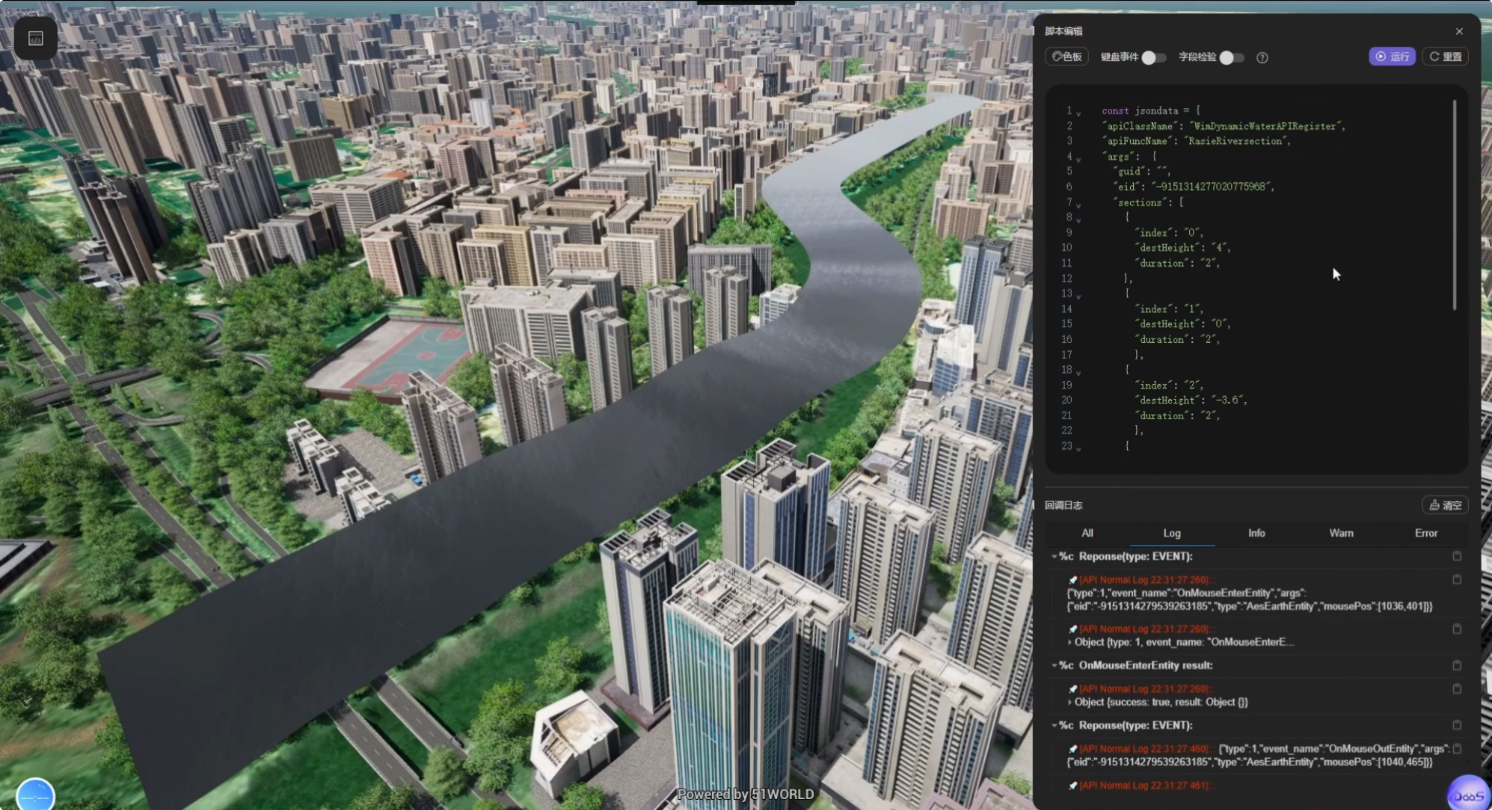Clear the callback log with 清空
This screenshot has height=810, width=1492.
pos(1445,505)
